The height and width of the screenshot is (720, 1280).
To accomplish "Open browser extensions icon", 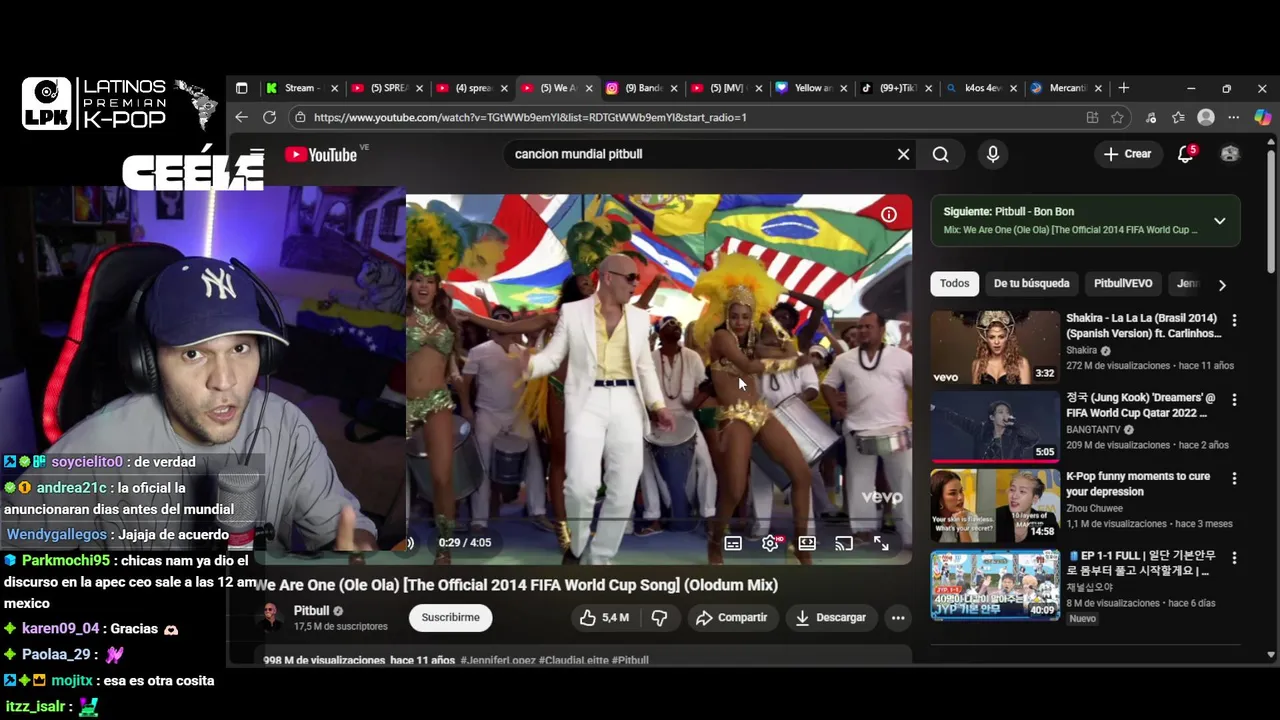I will [x=1151, y=117].
